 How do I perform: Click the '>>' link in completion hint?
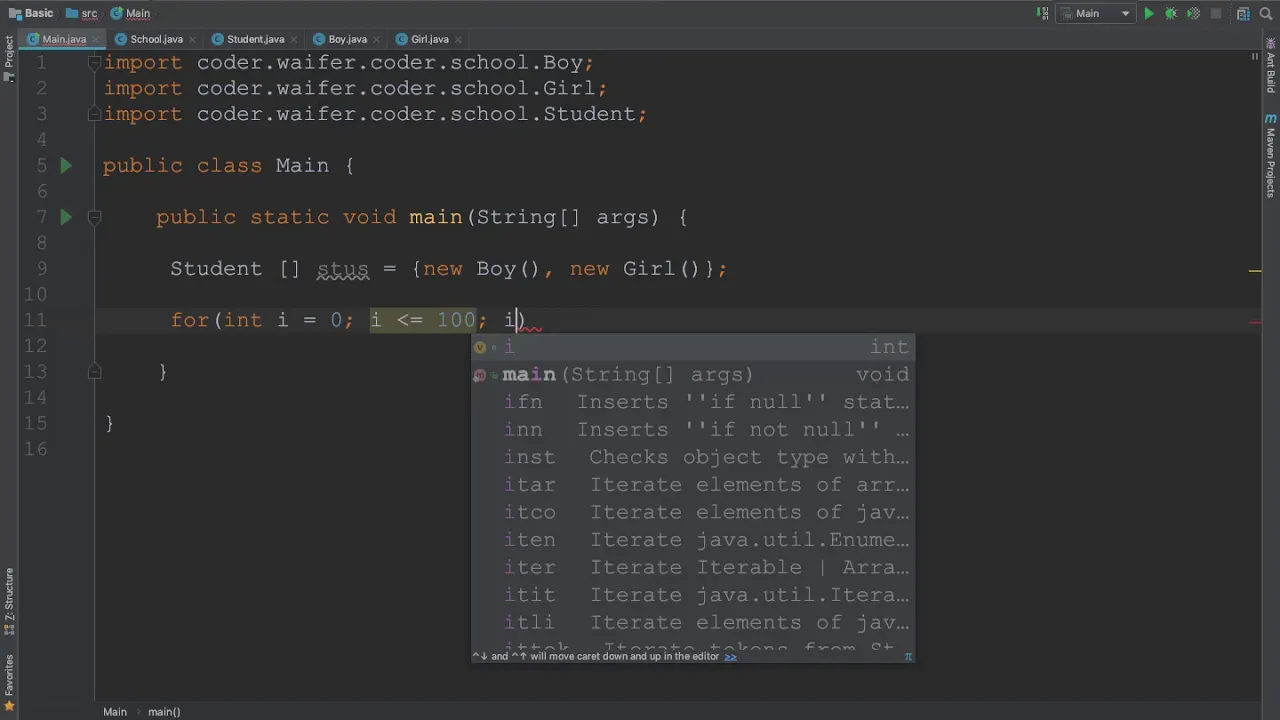click(x=730, y=656)
